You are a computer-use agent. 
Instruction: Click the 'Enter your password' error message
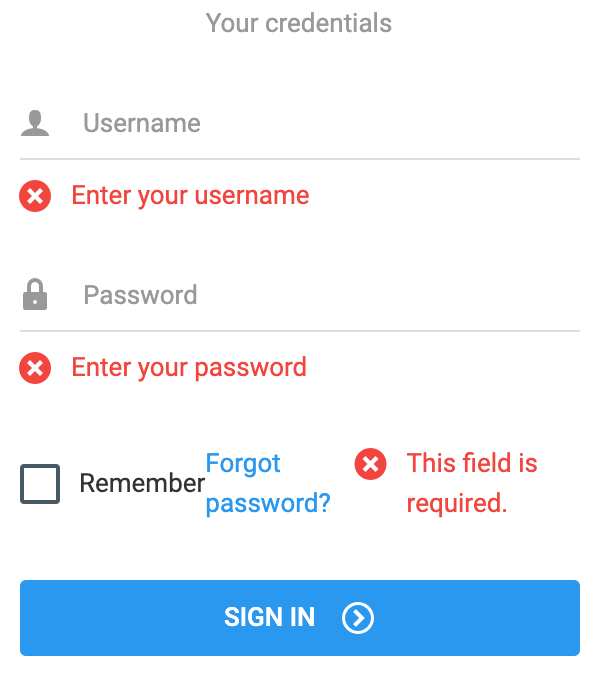point(189,368)
